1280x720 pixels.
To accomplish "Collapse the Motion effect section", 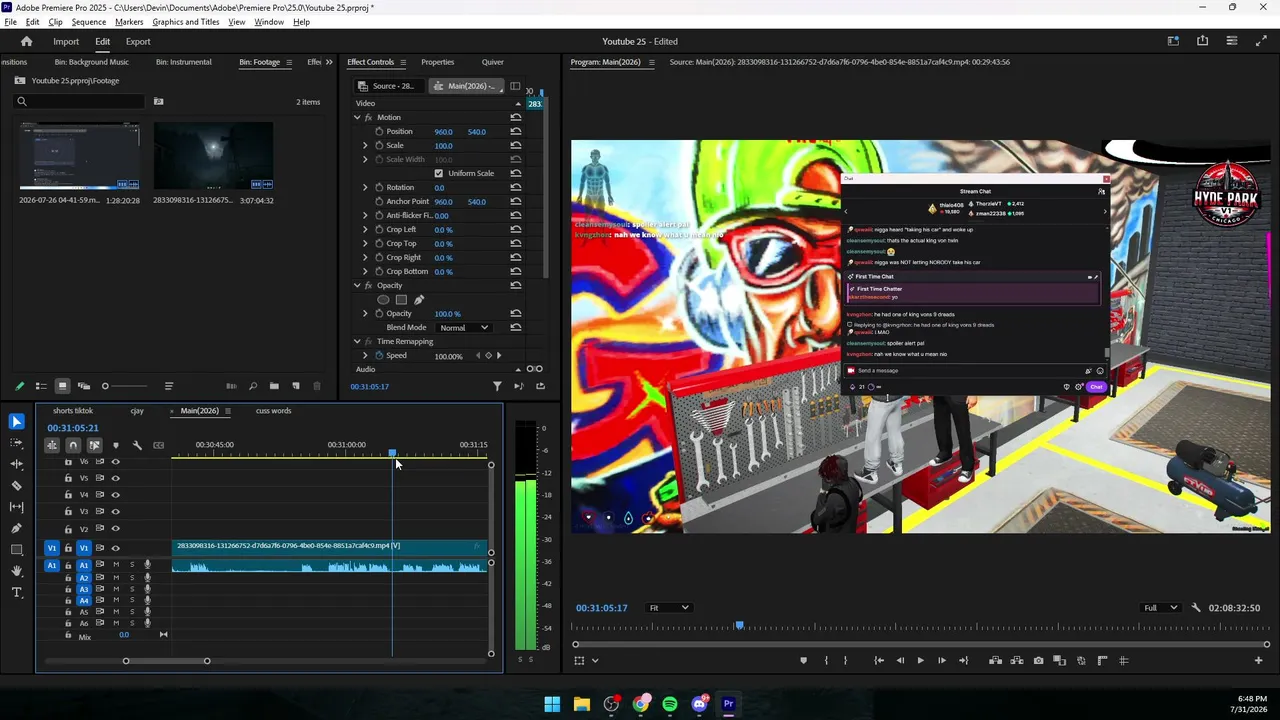I will 357,117.
